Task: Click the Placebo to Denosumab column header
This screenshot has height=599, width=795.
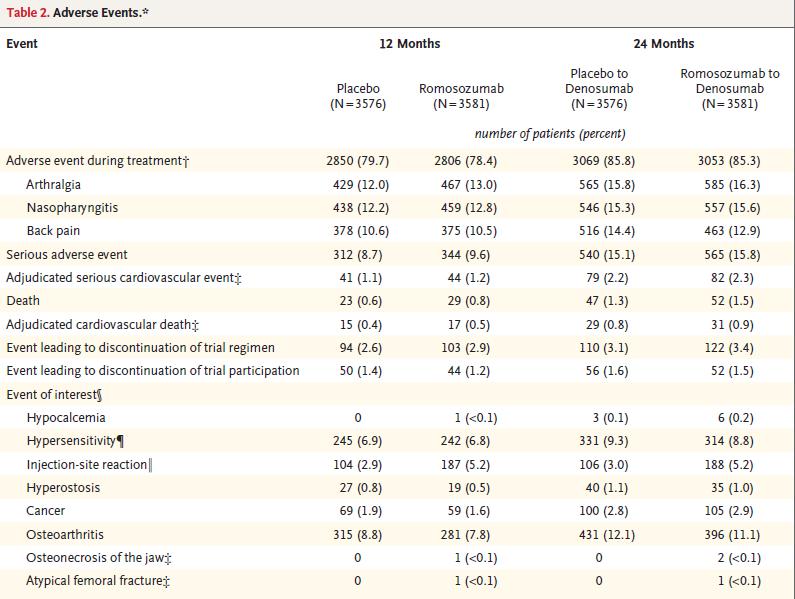Action: click(x=600, y=88)
